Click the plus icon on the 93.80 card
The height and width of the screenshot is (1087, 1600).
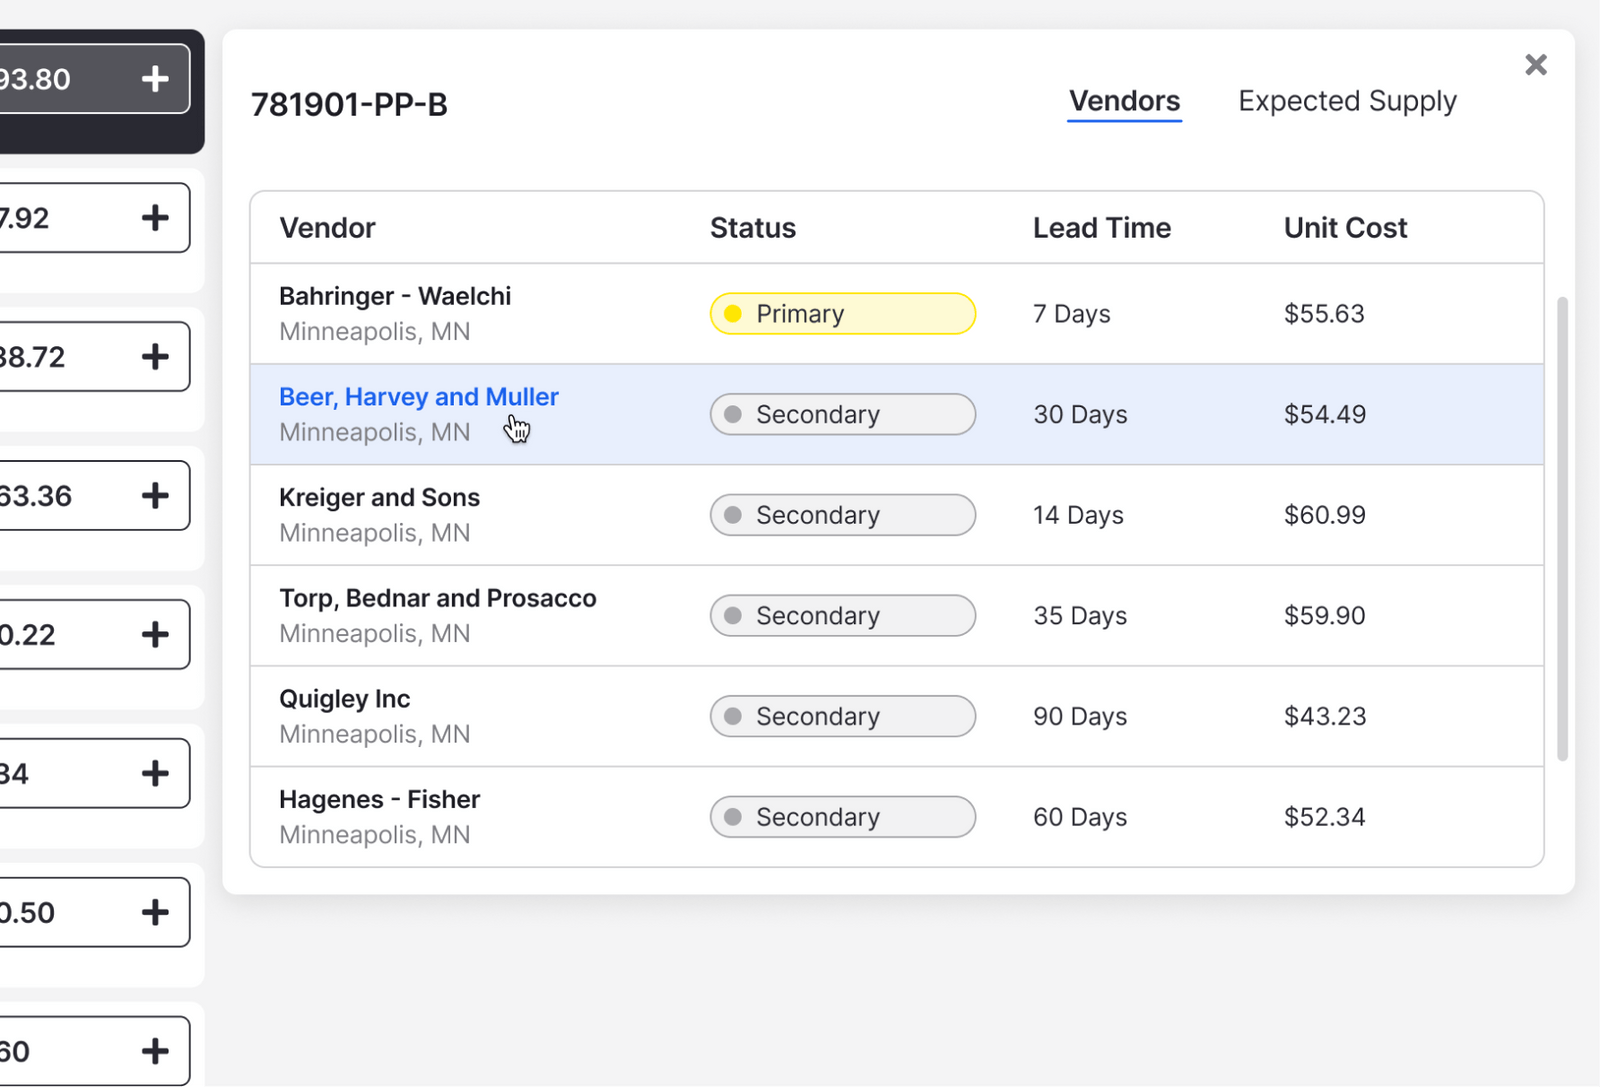pyautogui.click(x=155, y=78)
